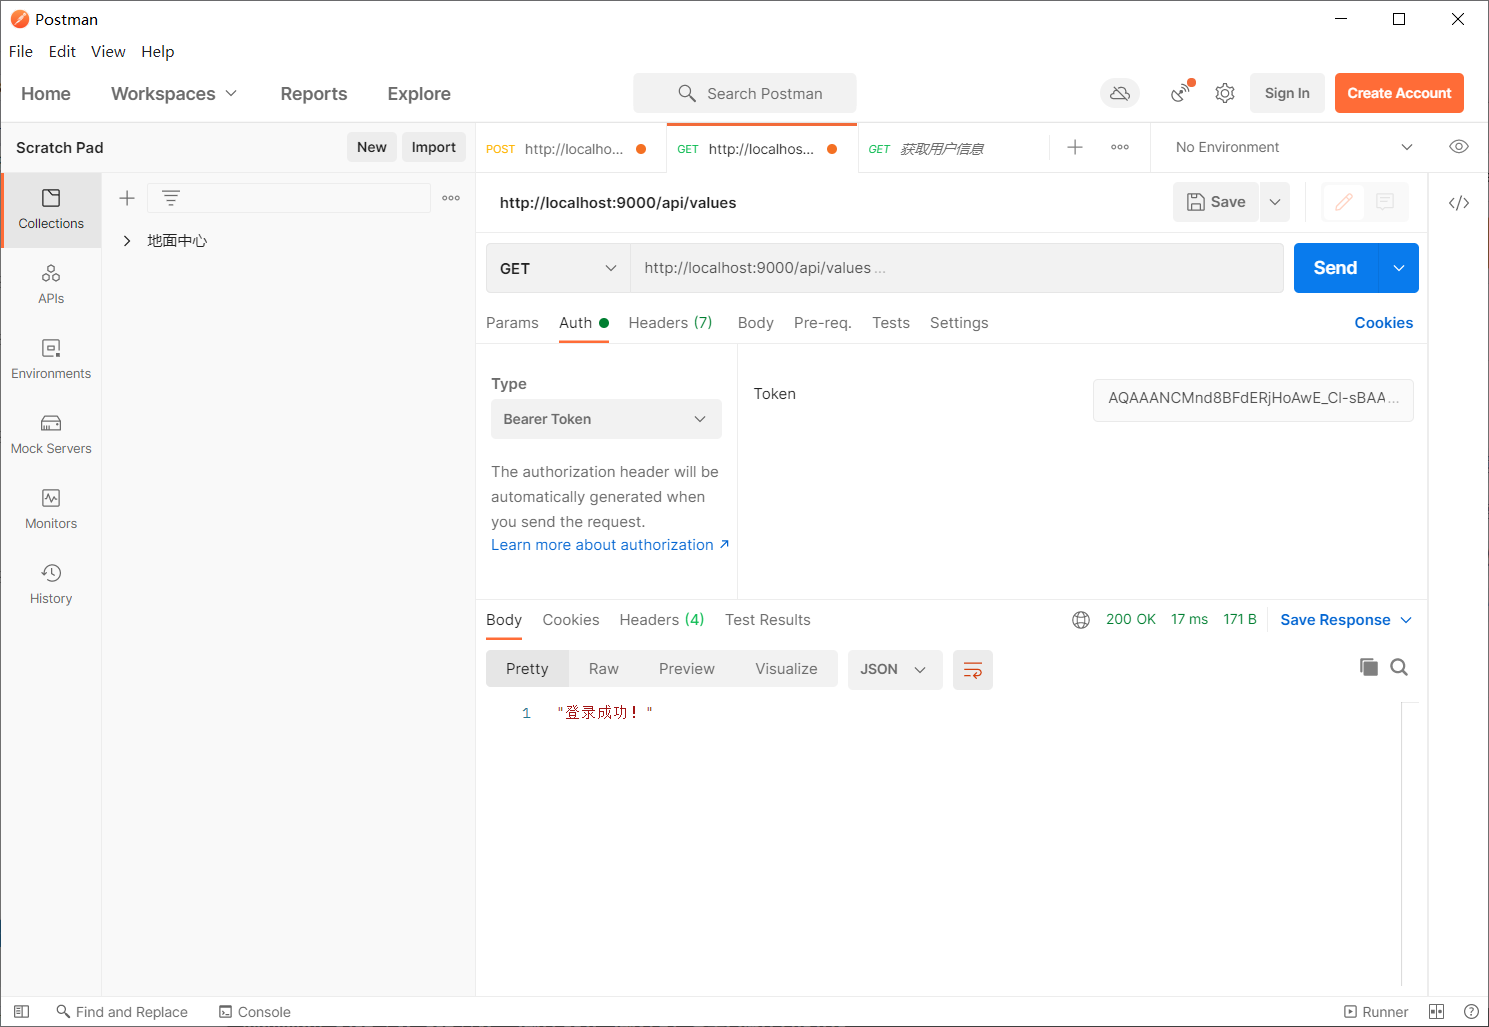Screen dimensions: 1489x1027
Task: Click the Token input field
Action: pyautogui.click(x=1253, y=399)
